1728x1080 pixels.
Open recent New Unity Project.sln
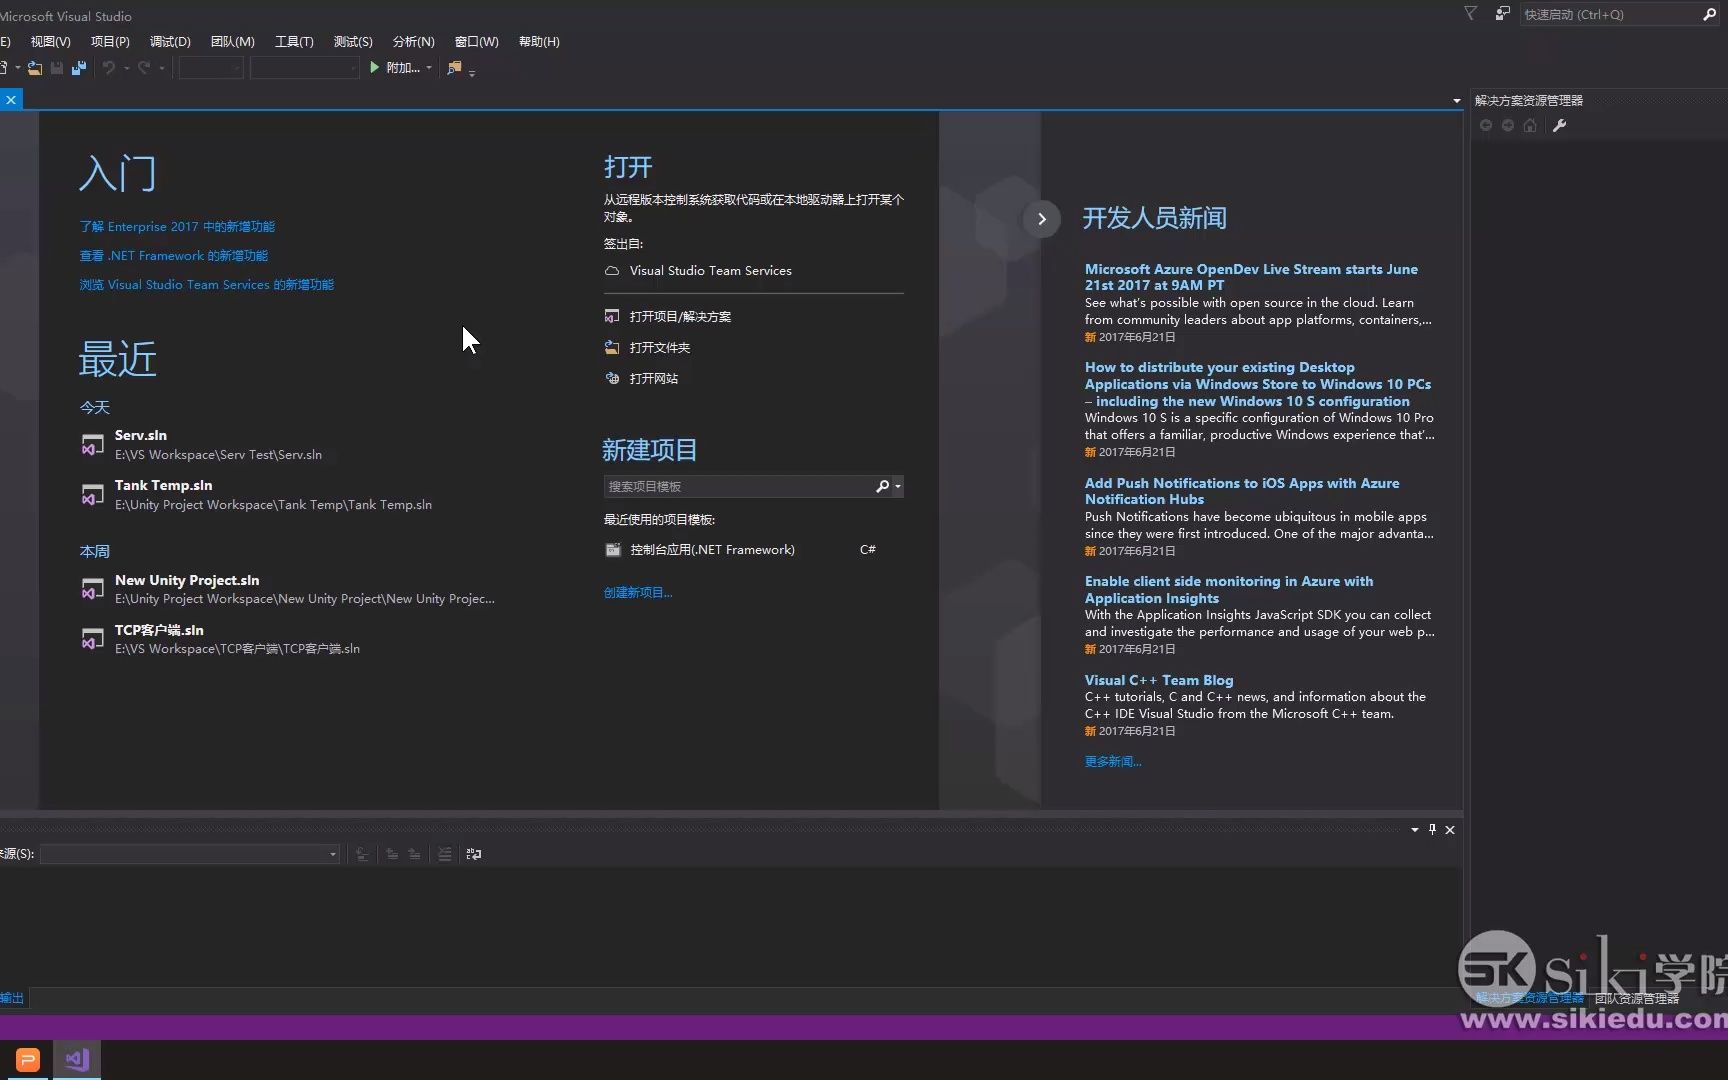288,589
